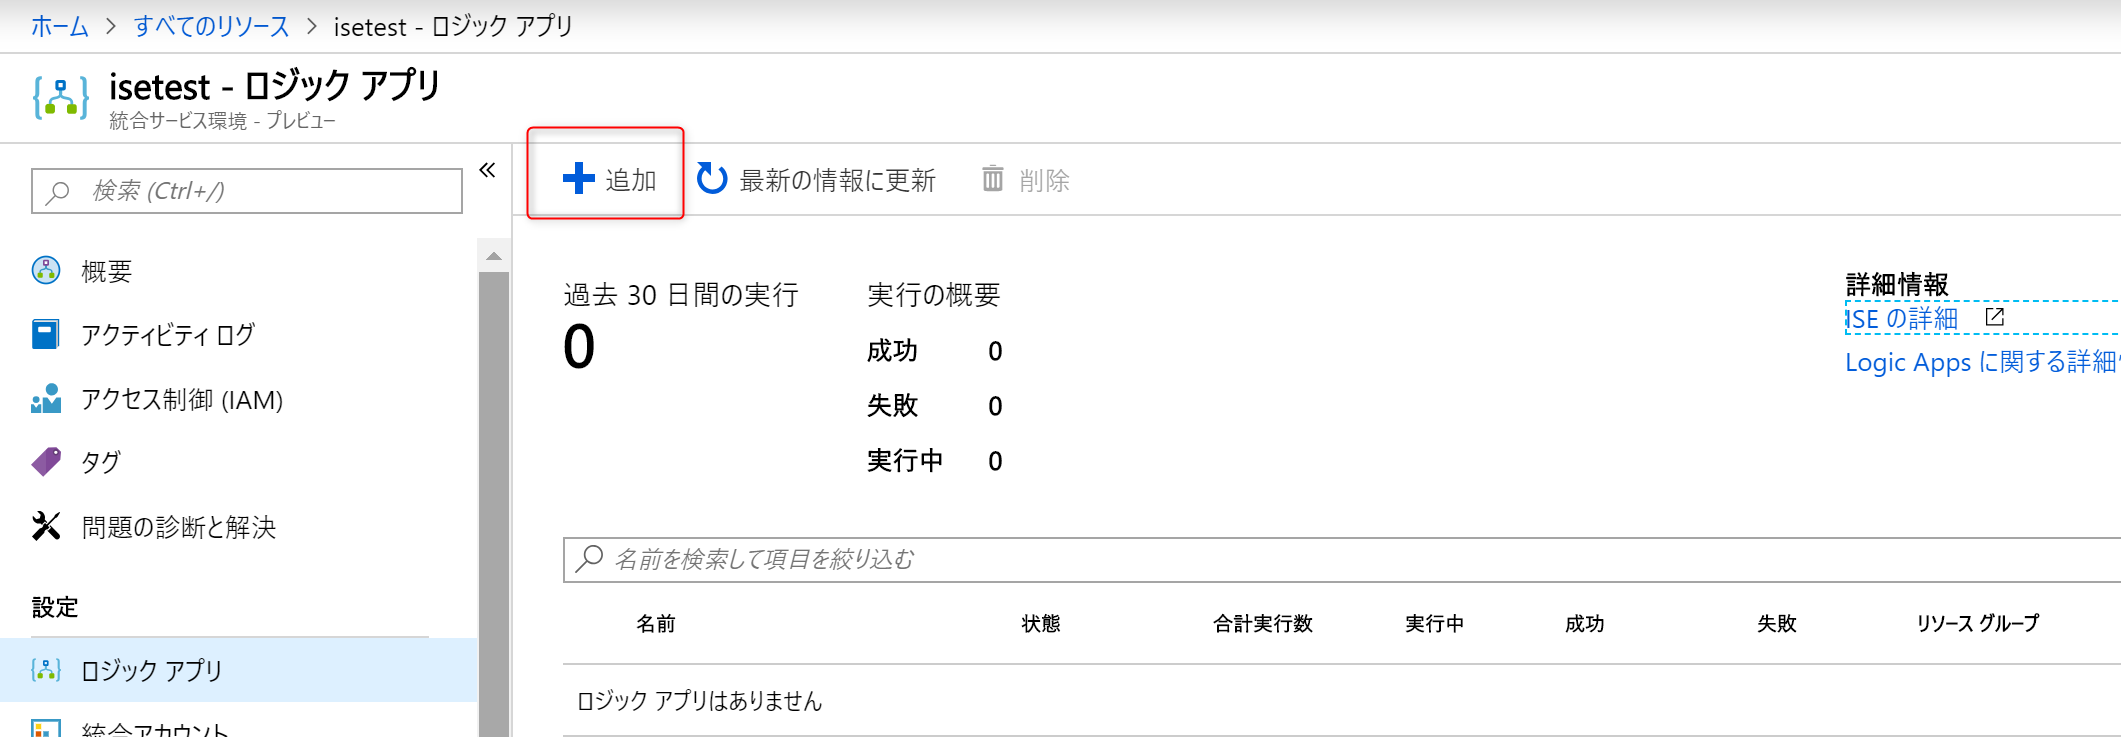Viewport: 2121px width, 737px height.
Task: Click the 削除 button label
Action: (x=1045, y=180)
